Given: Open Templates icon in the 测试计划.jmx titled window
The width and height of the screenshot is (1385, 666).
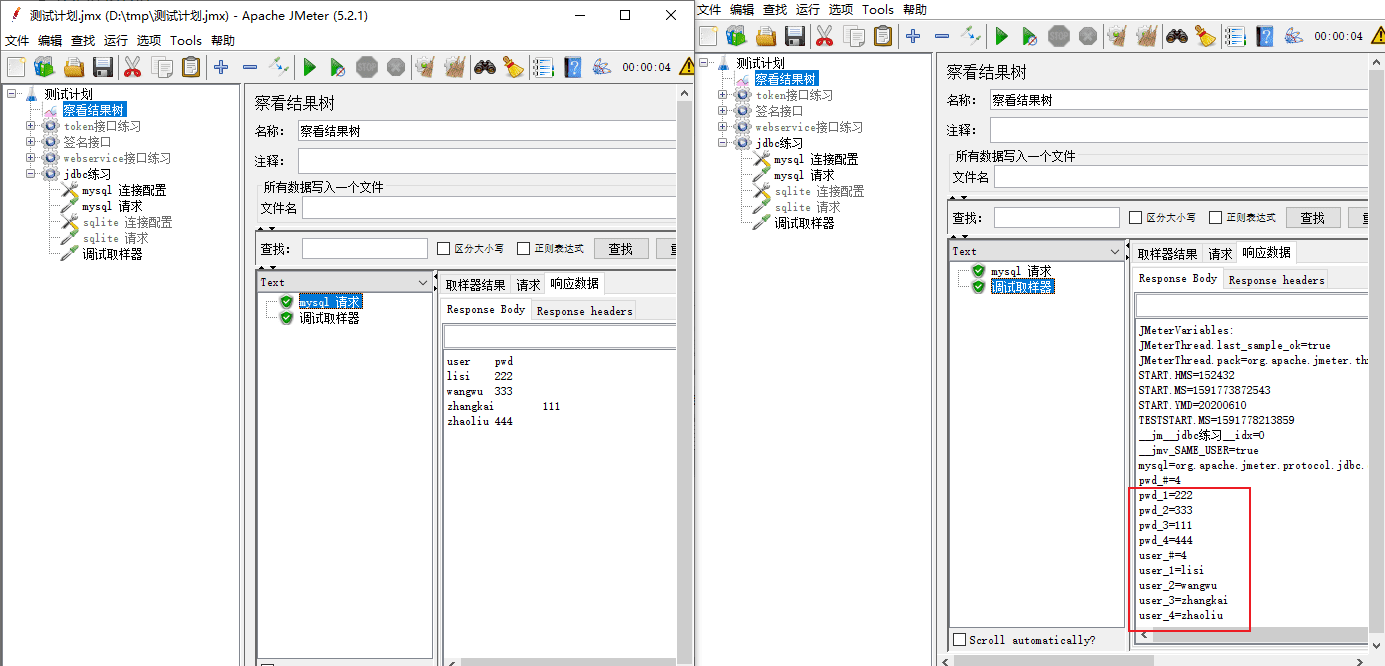Looking at the screenshot, I should click(x=44, y=67).
